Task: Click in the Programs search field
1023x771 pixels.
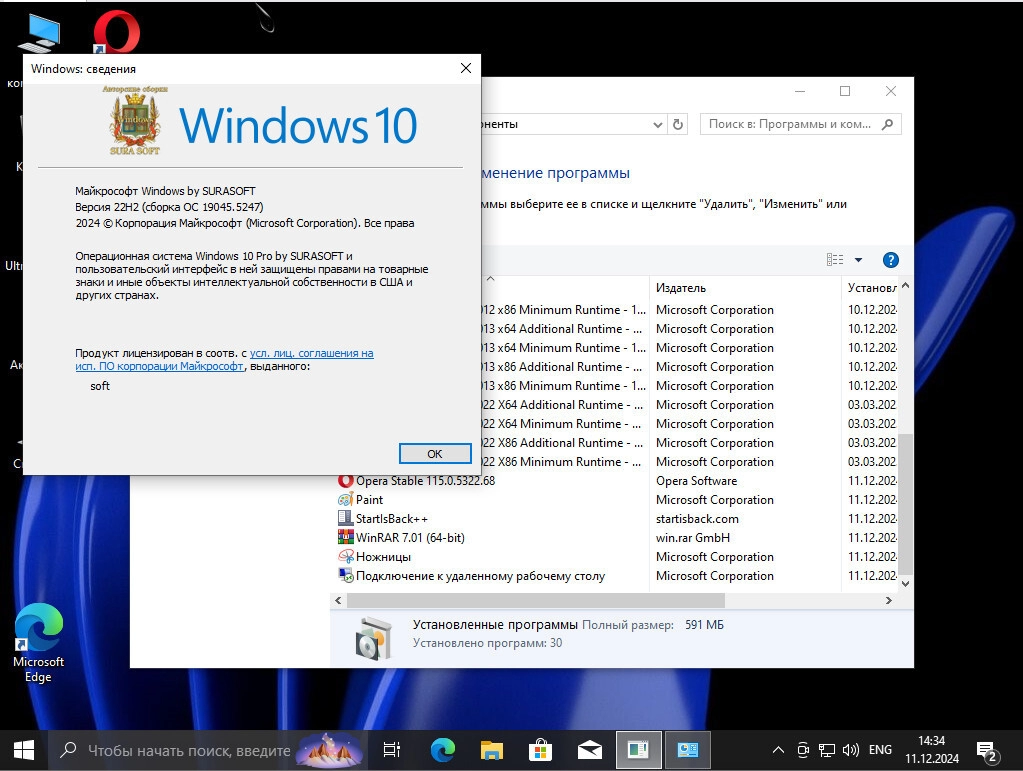Action: click(x=790, y=125)
